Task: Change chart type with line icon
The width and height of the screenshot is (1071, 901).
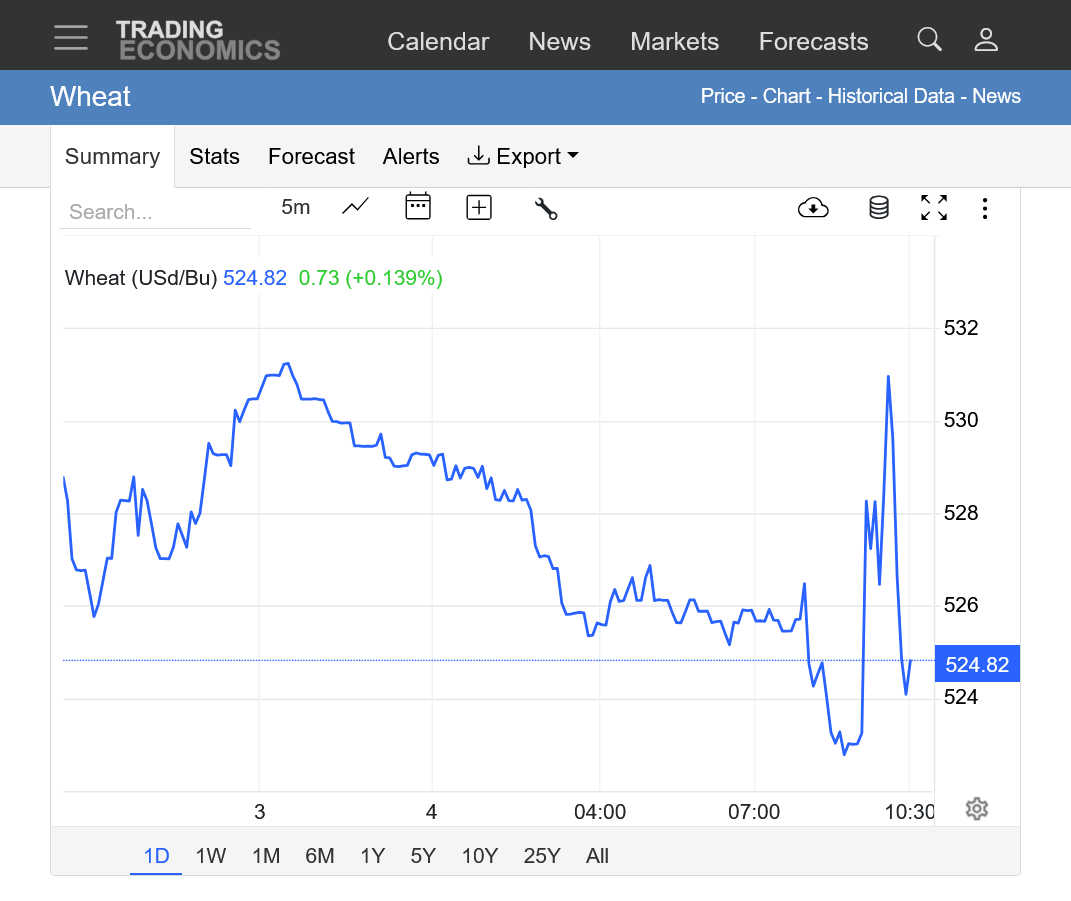Action: [355, 207]
